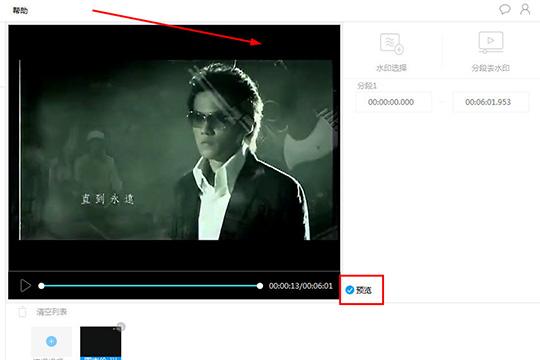The width and height of the screenshot is (540, 360).
Task: Click the right handle of the playback slider
Action: 260,286
